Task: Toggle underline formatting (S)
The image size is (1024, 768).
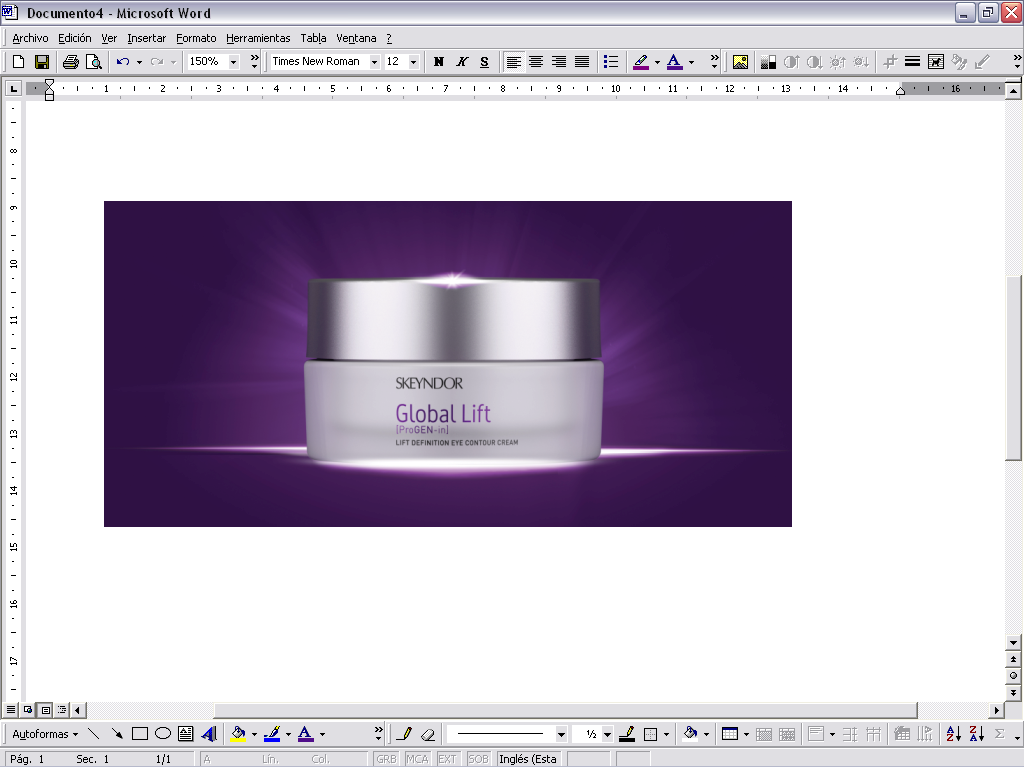Action: [x=485, y=61]
